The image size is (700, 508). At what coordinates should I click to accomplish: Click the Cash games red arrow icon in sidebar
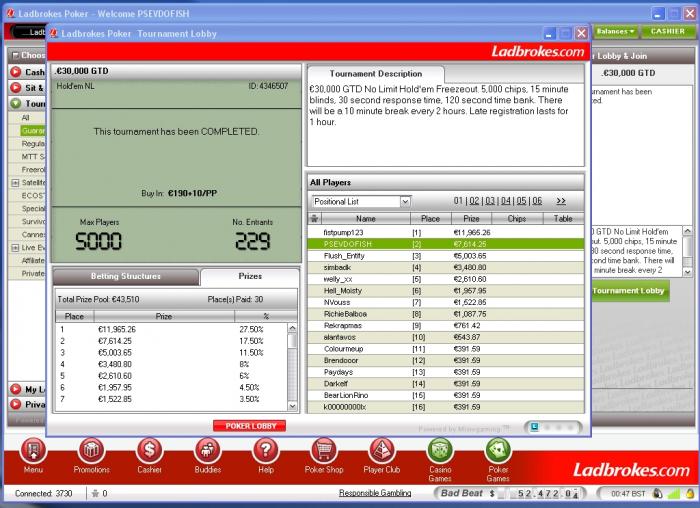pos(16,71)
